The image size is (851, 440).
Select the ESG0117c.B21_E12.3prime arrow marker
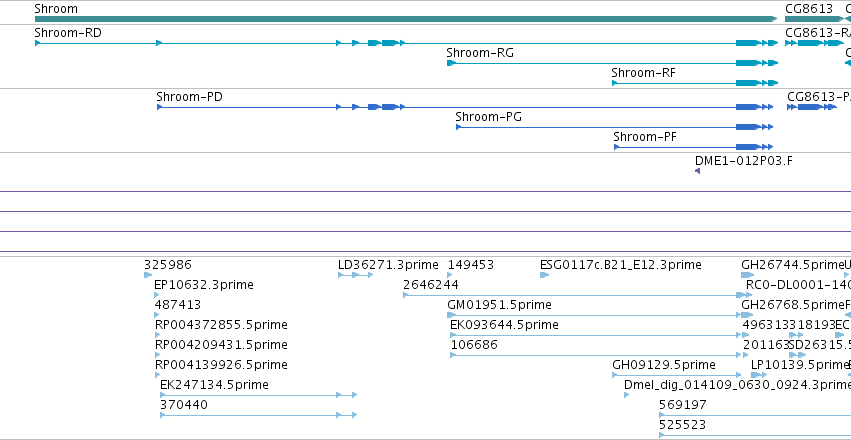[x=544, y=275]
